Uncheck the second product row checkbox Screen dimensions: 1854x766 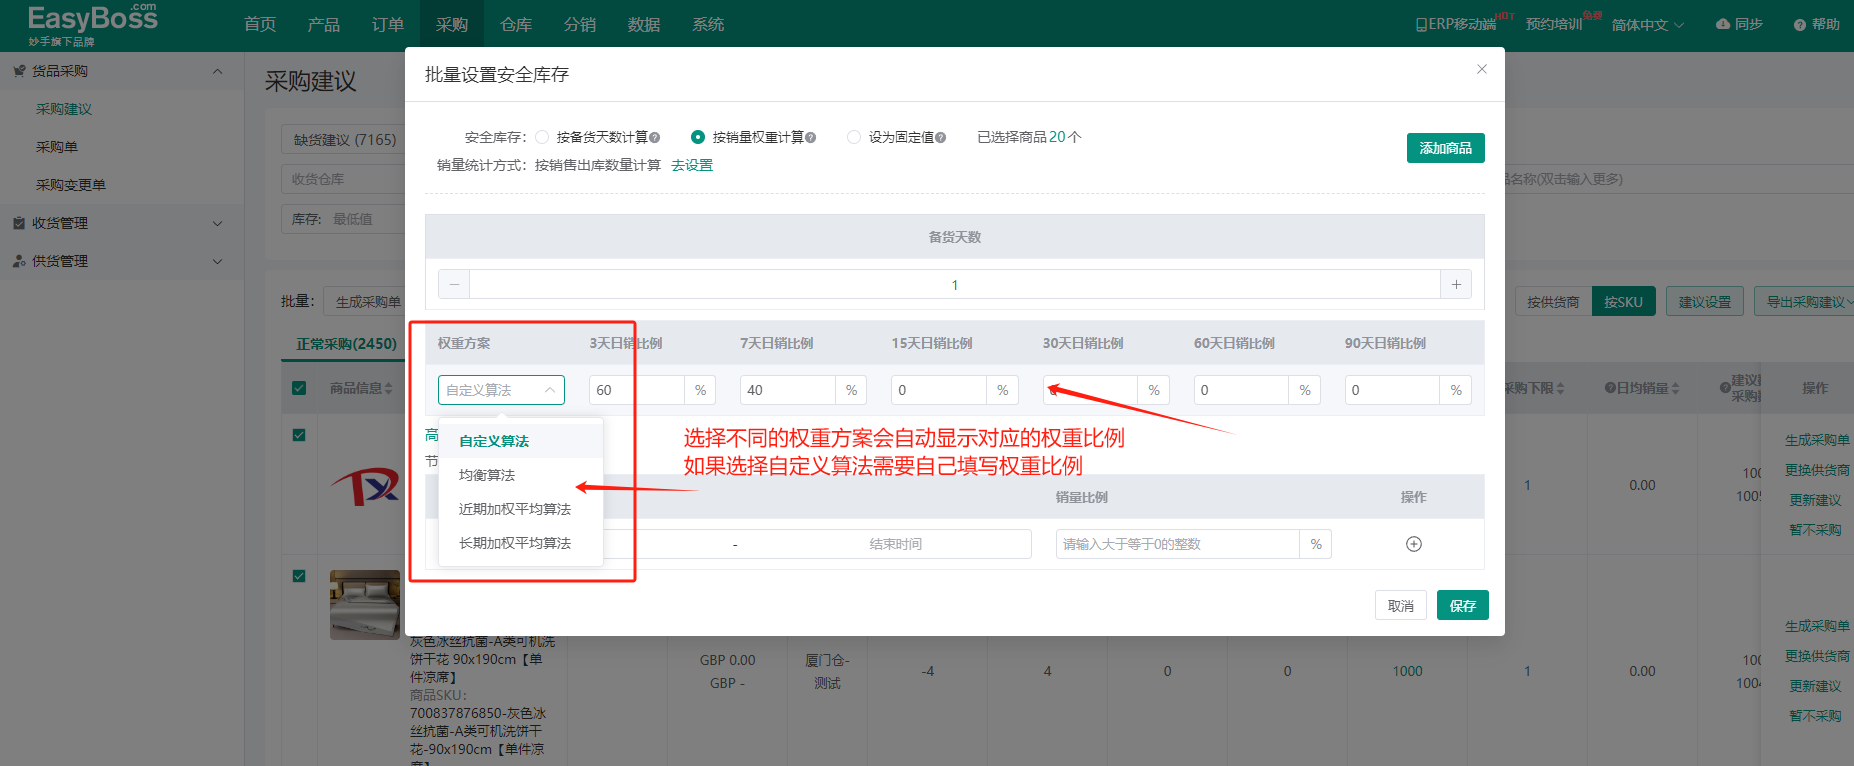[299, 576]
